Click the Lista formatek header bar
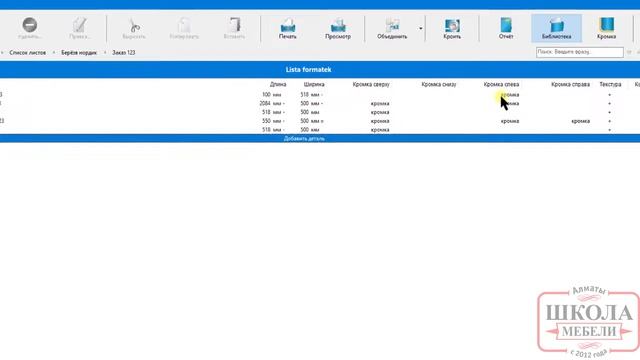 pos(308,70)
